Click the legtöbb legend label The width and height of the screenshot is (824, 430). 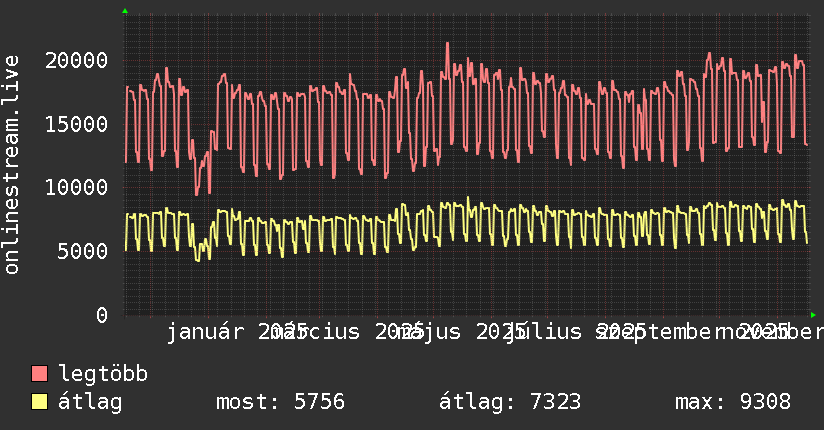103,374
